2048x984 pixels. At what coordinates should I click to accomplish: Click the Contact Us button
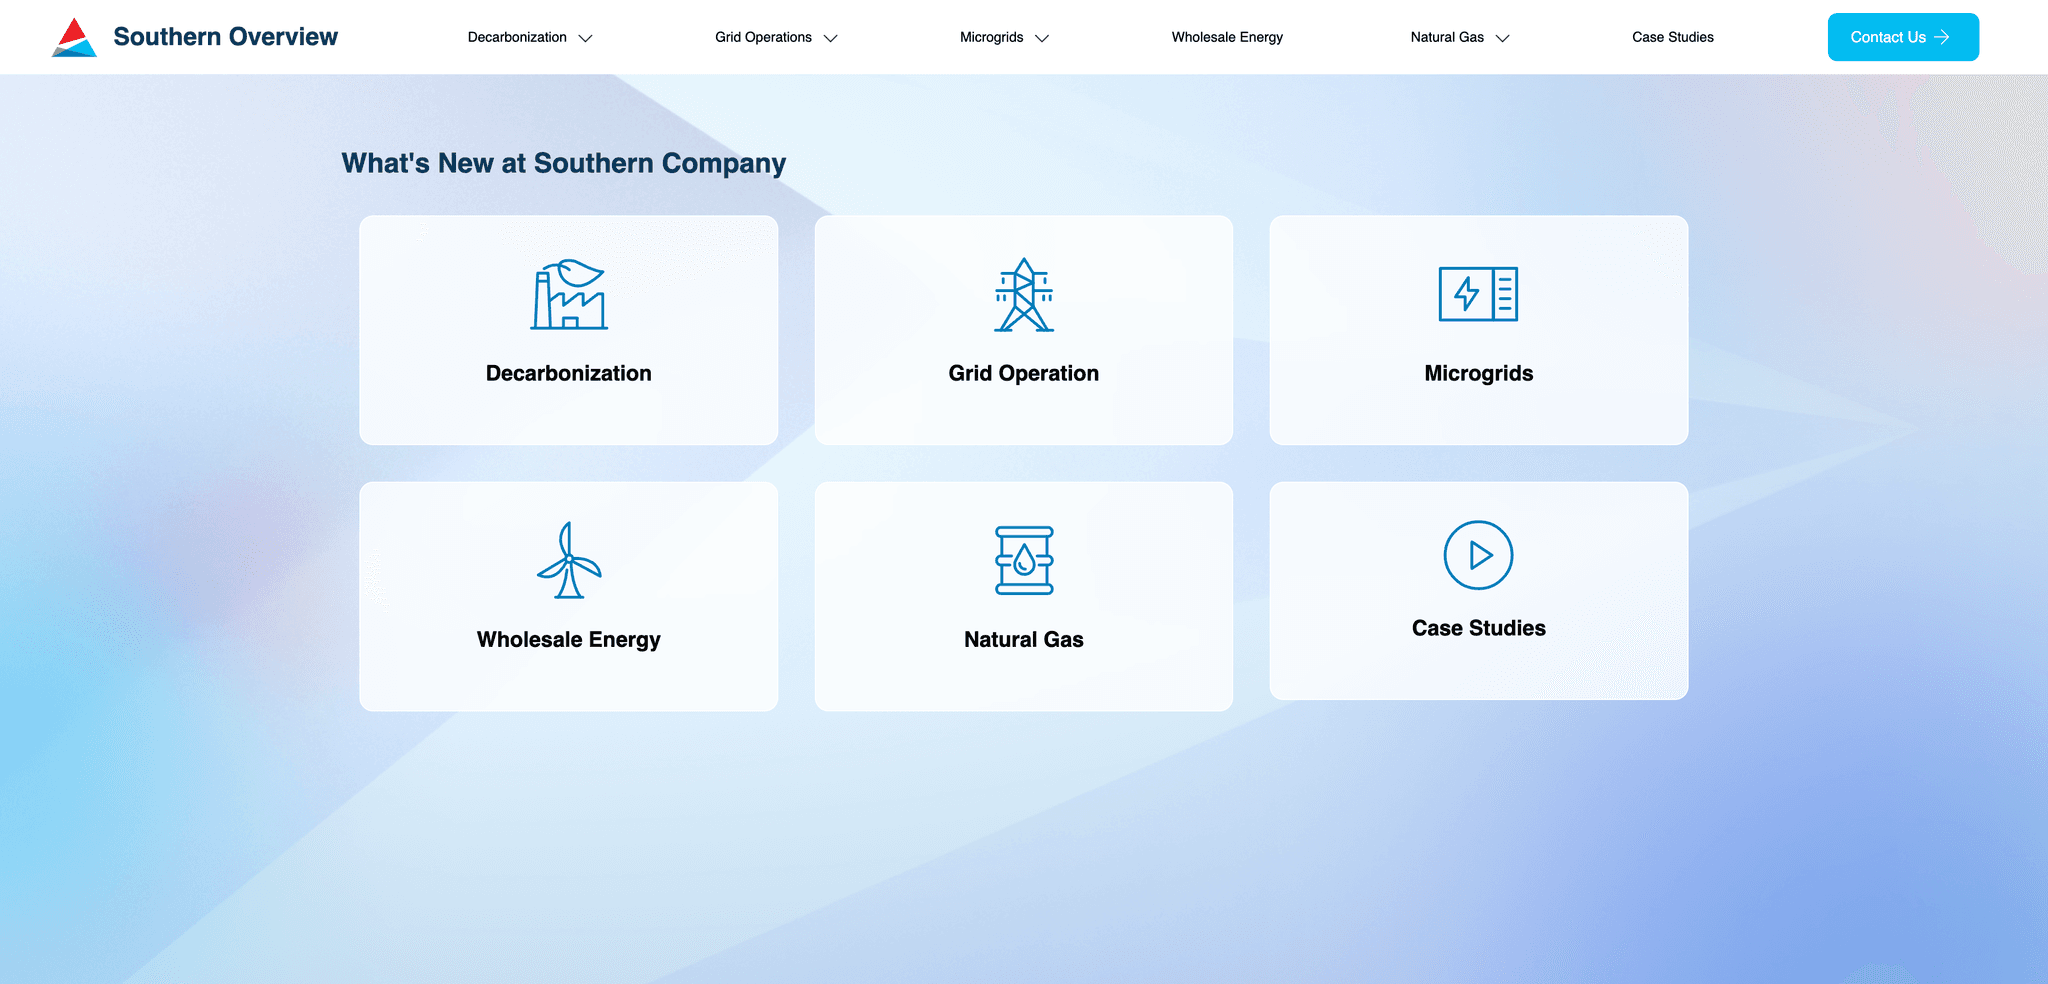point(1903,37)
